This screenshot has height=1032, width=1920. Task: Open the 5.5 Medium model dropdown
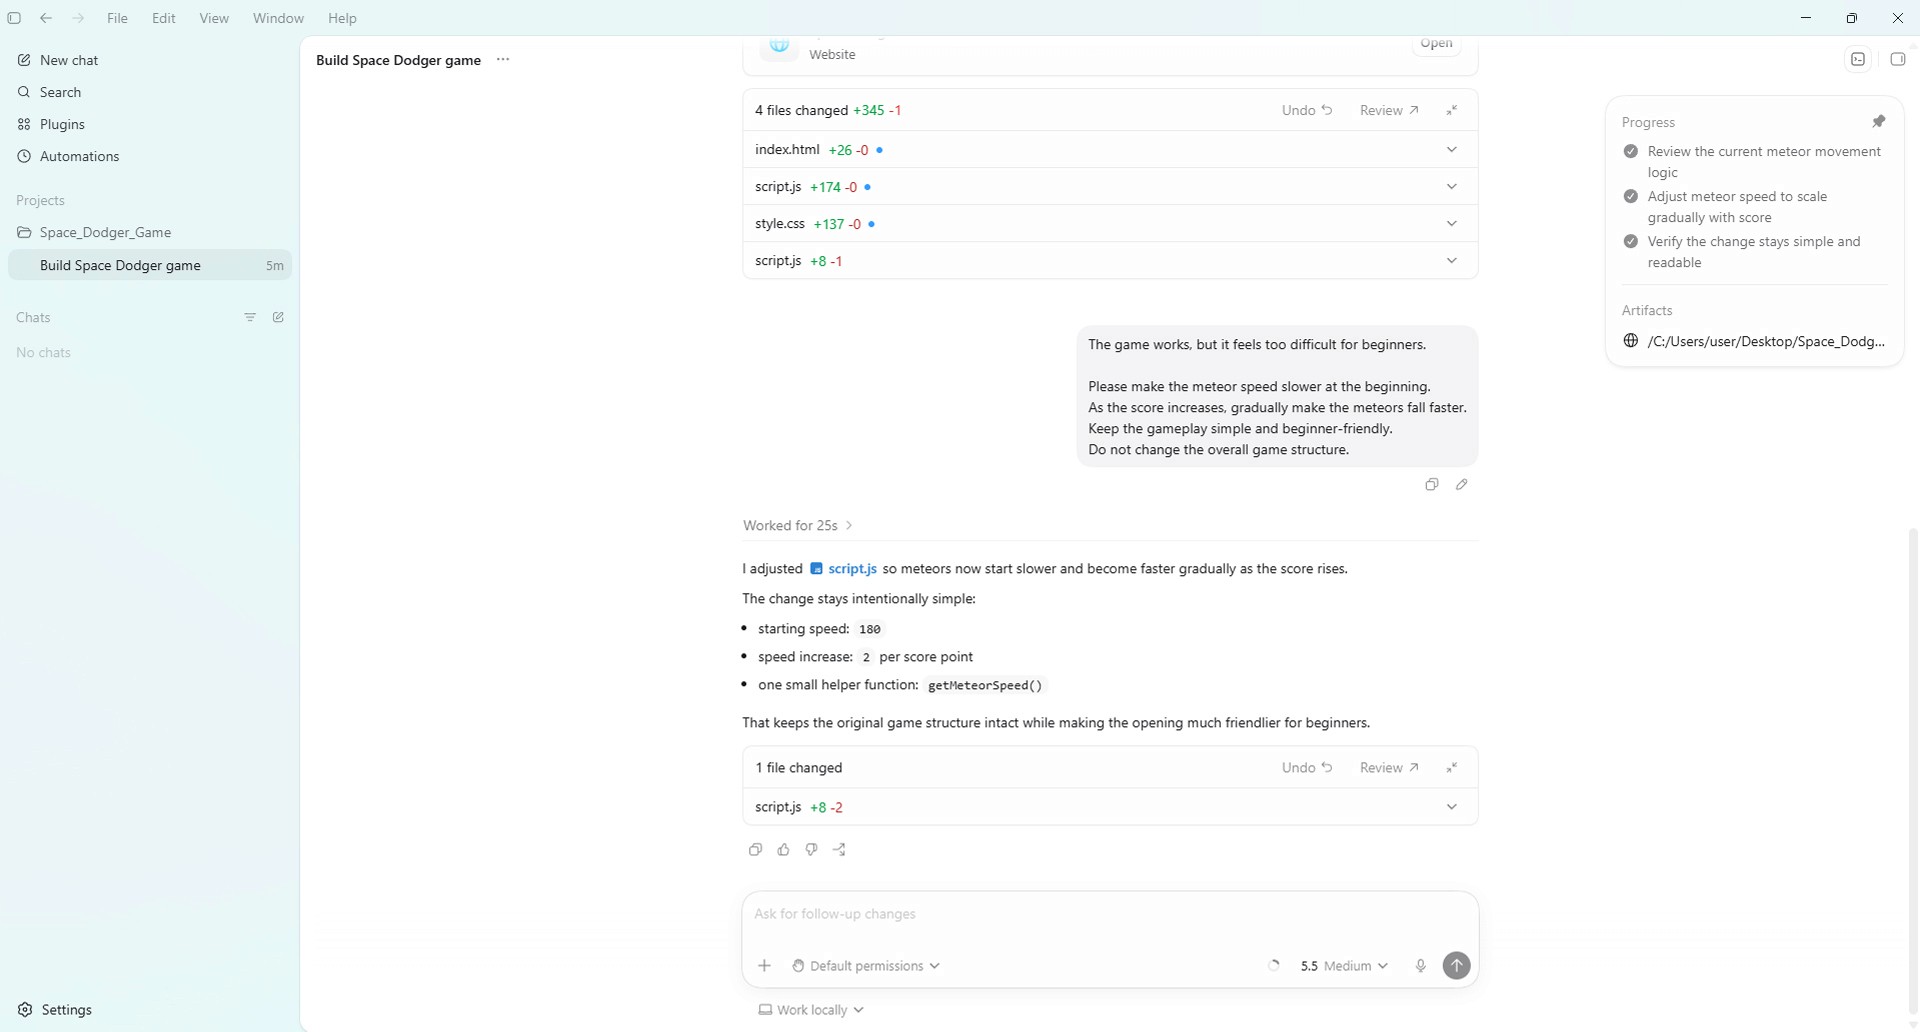point(1344,966)
